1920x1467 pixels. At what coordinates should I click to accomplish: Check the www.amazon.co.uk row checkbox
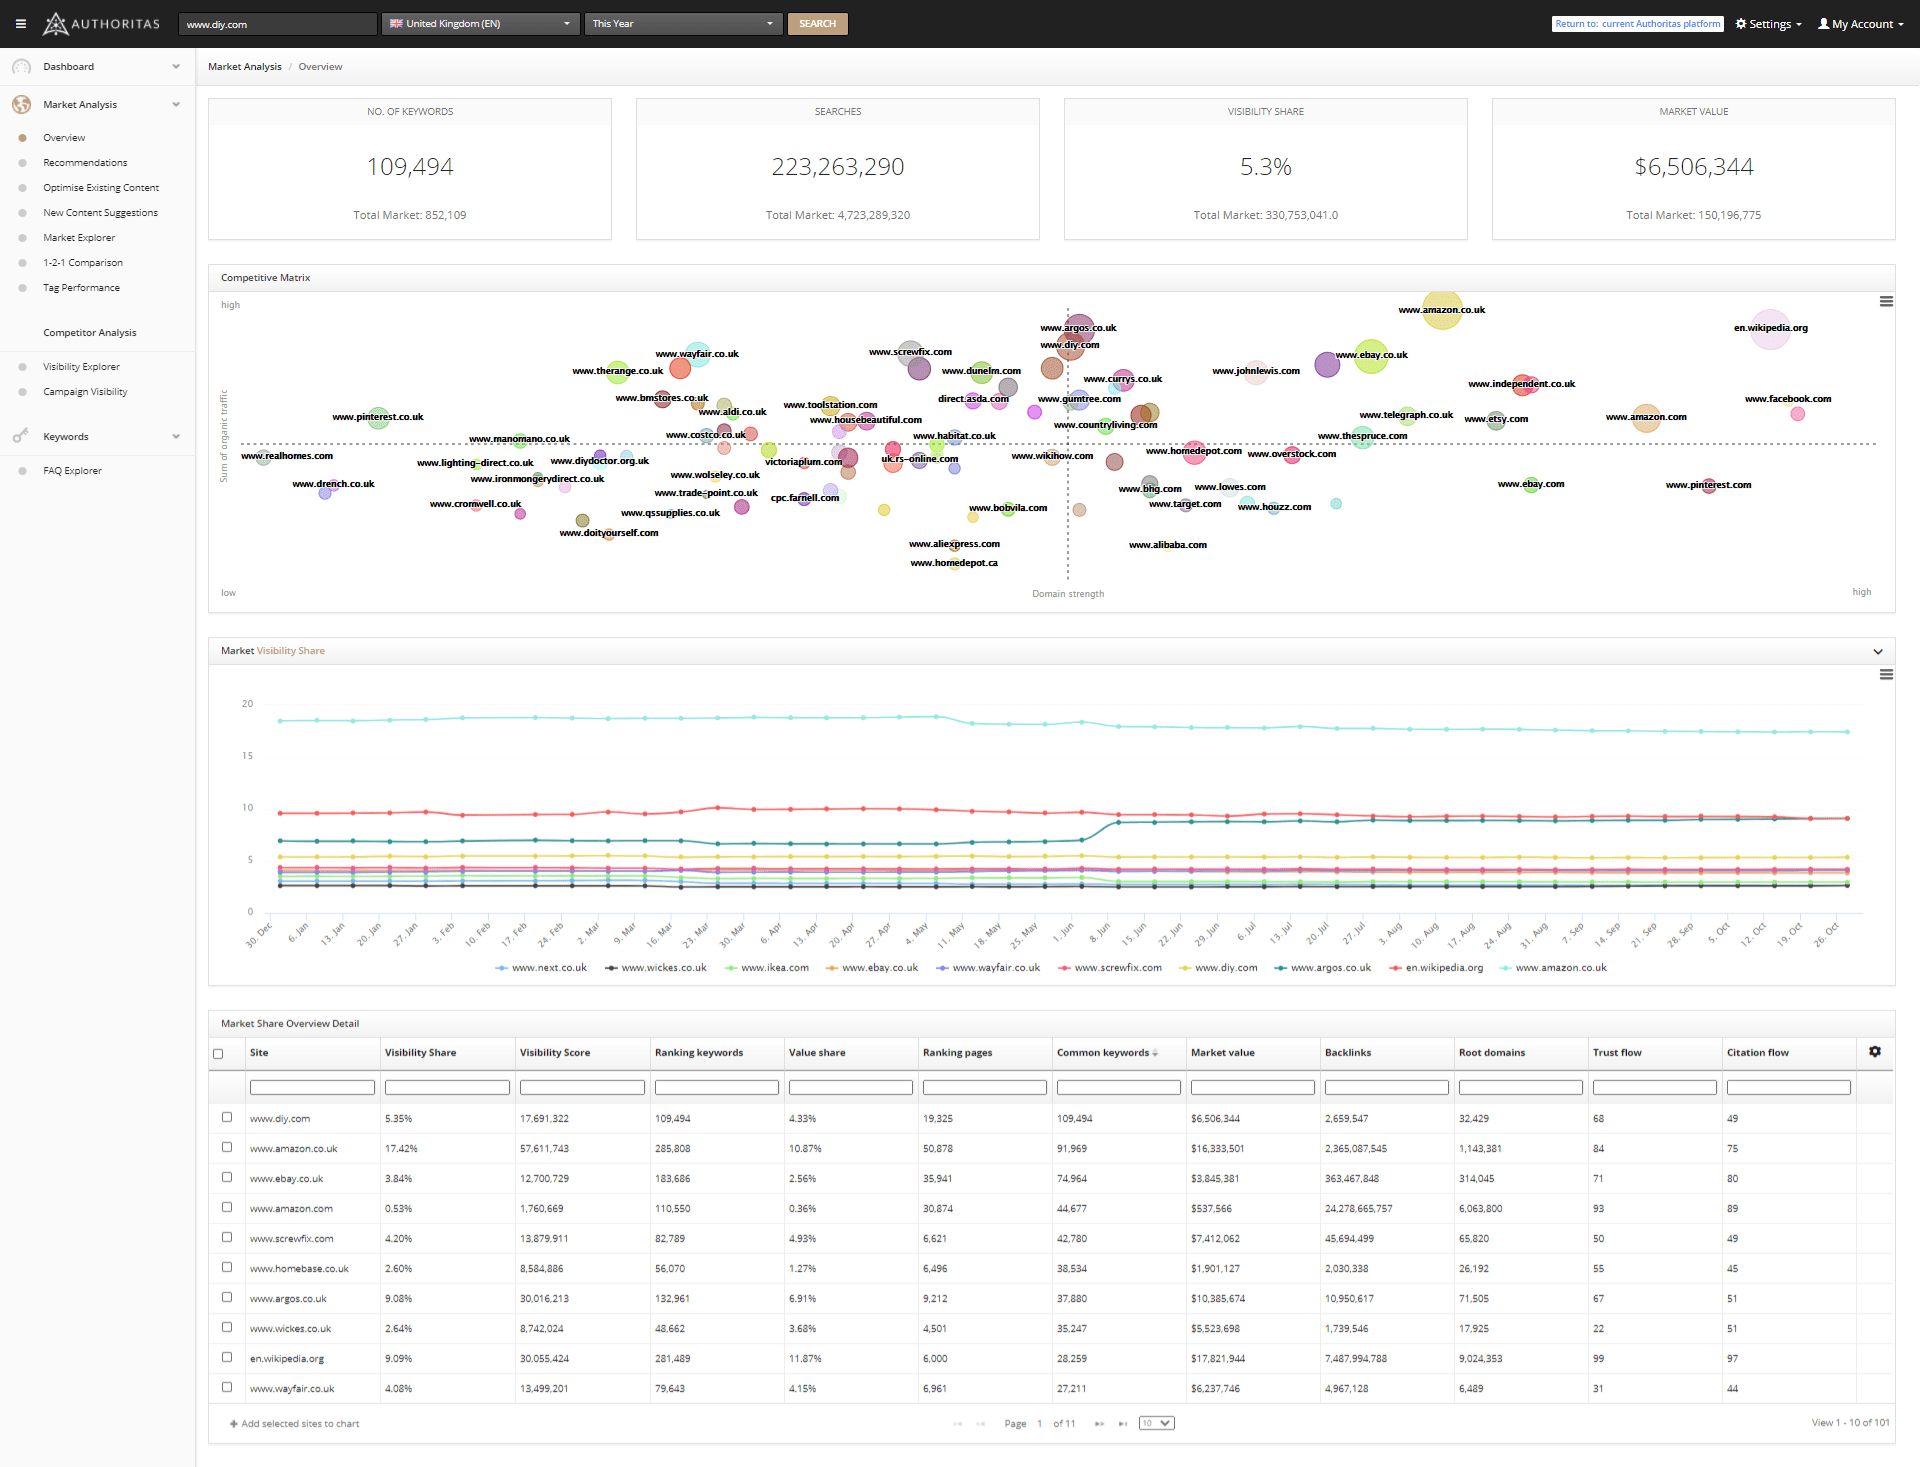(227, 1148)
